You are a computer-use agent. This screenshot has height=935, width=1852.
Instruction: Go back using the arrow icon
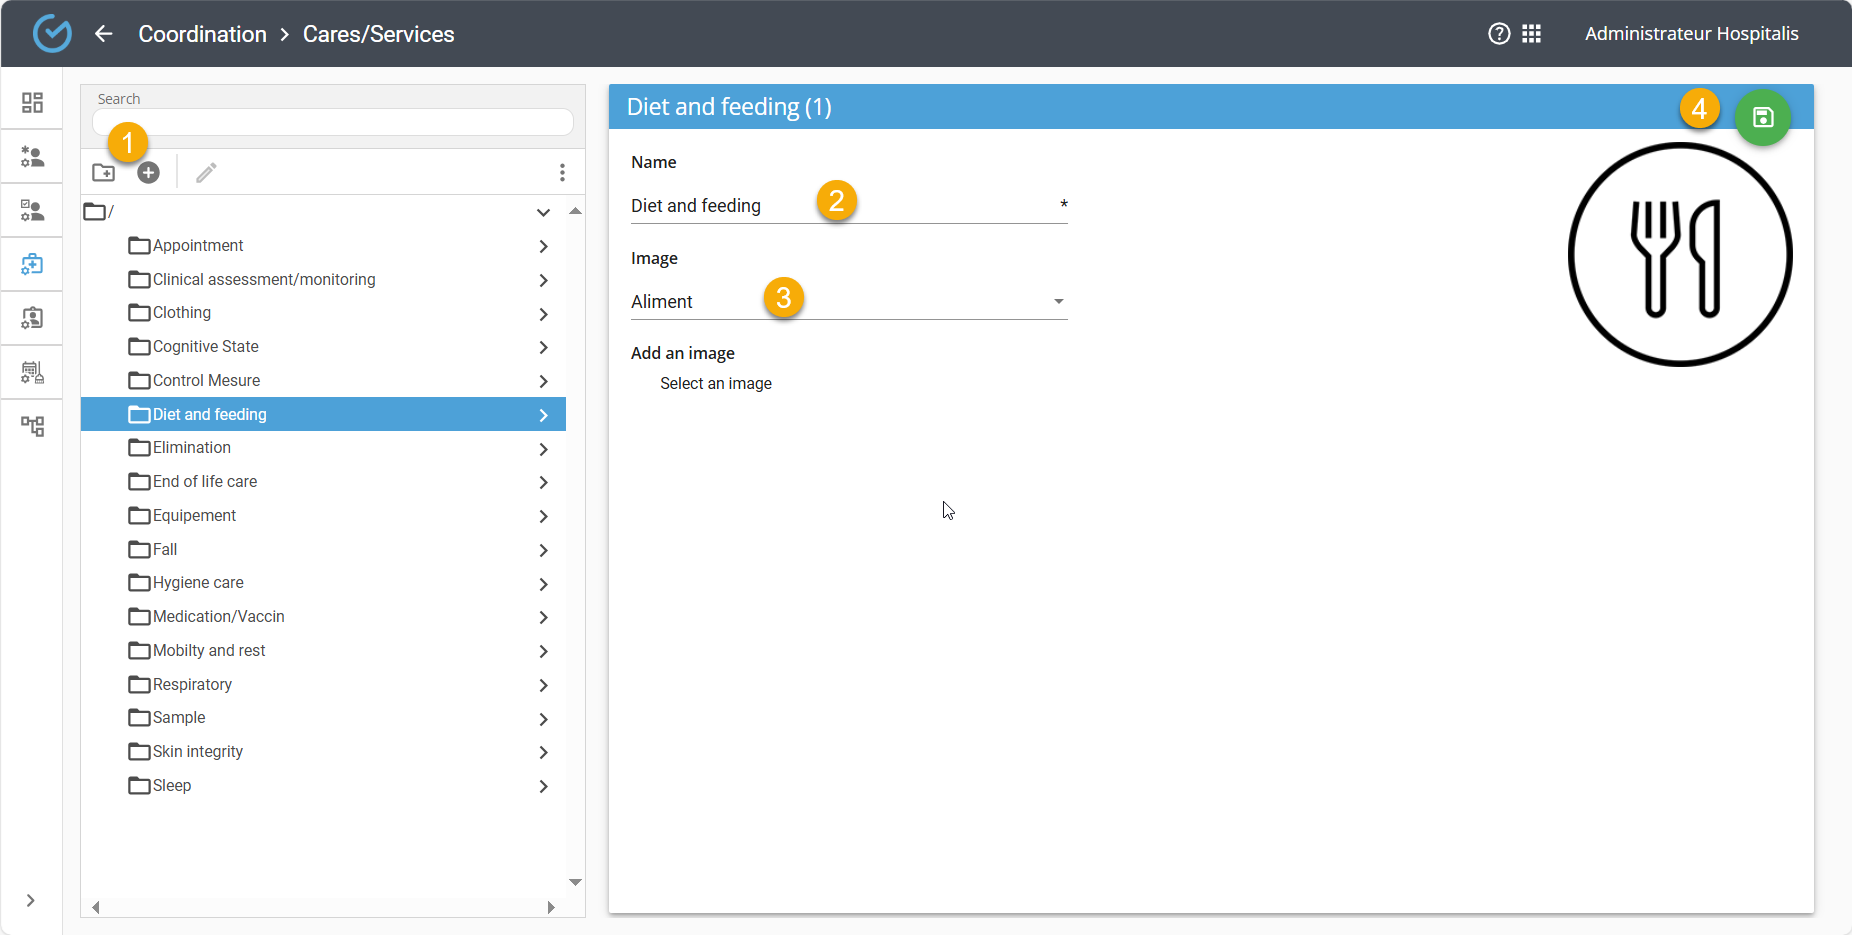click(103, 34)
